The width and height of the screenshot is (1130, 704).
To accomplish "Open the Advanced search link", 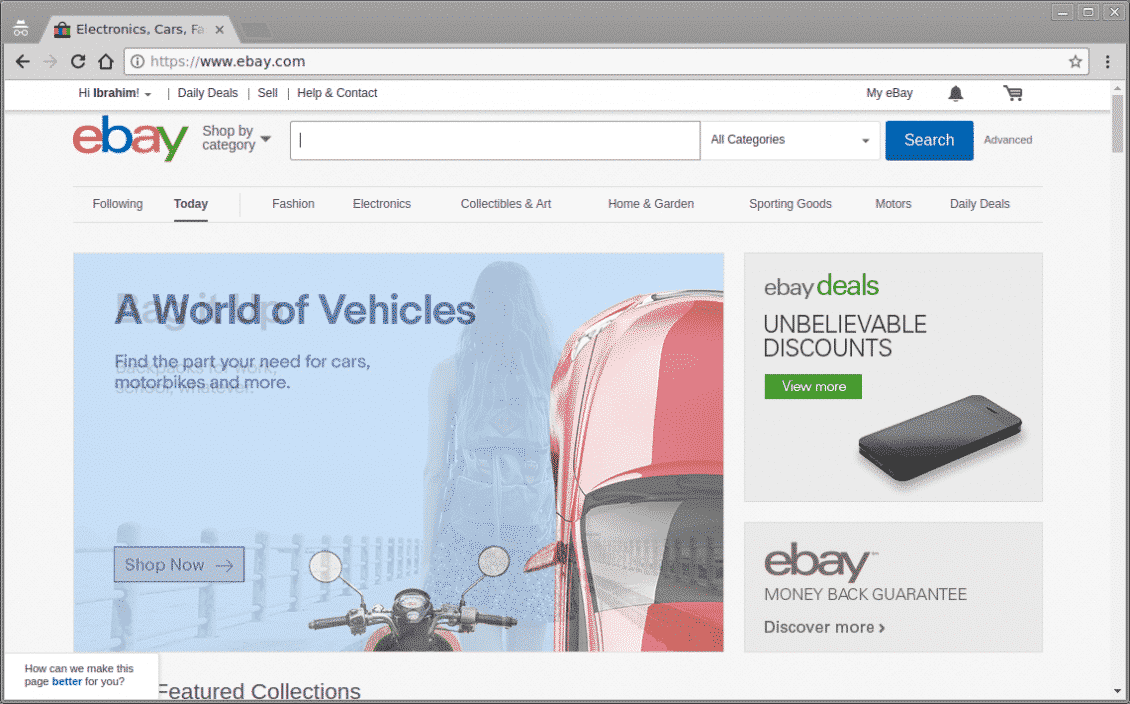I will point(1007,140).
